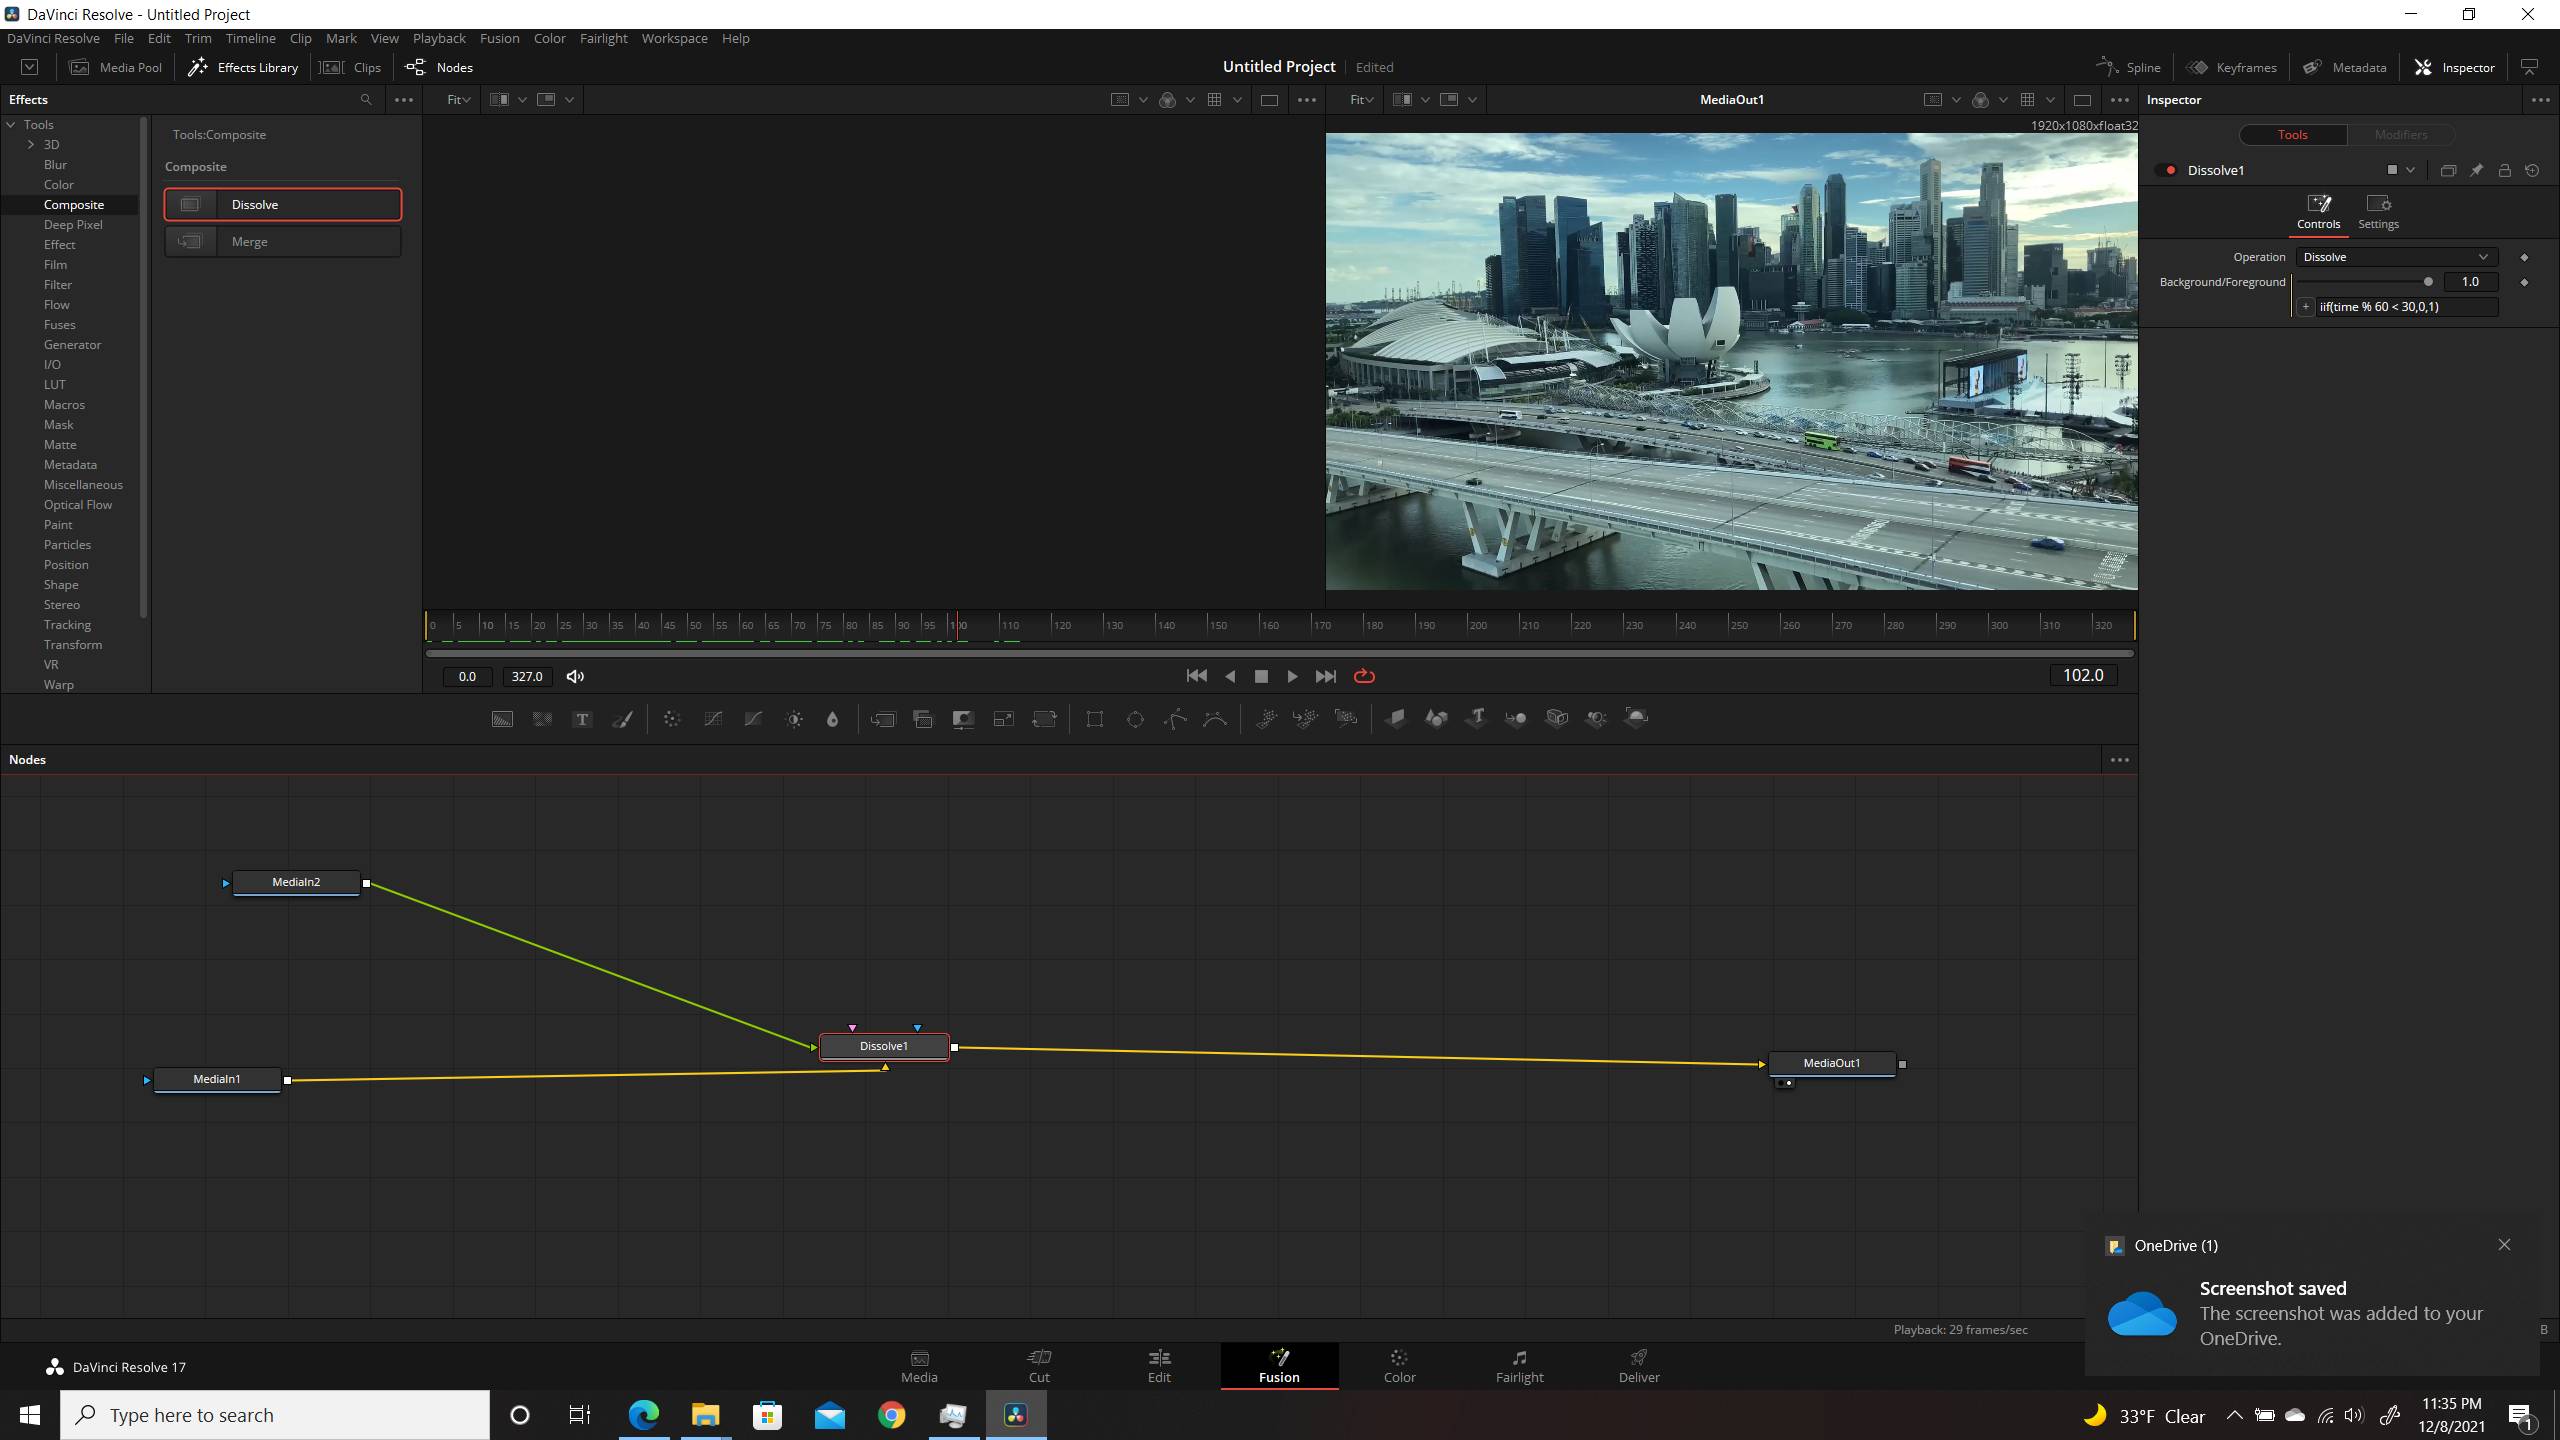2560x1440 pixels.
Task: Expand the Background/Foreground parameter
Action: tap(2305, 304)
